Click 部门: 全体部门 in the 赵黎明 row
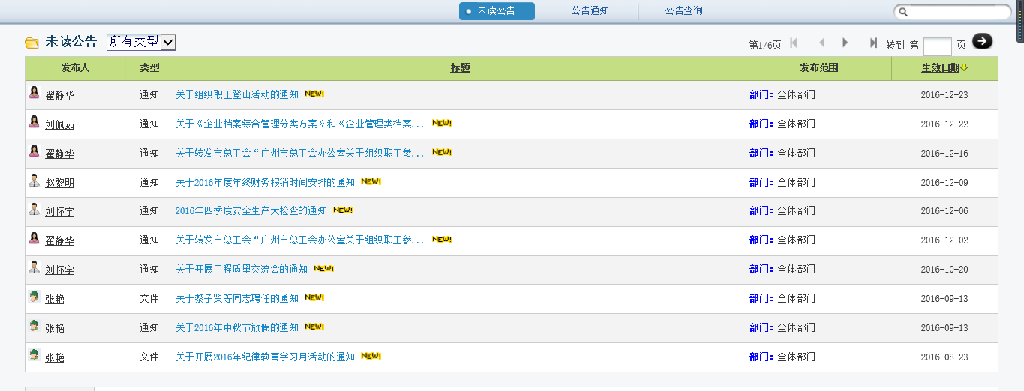 (x=782, y=183)
